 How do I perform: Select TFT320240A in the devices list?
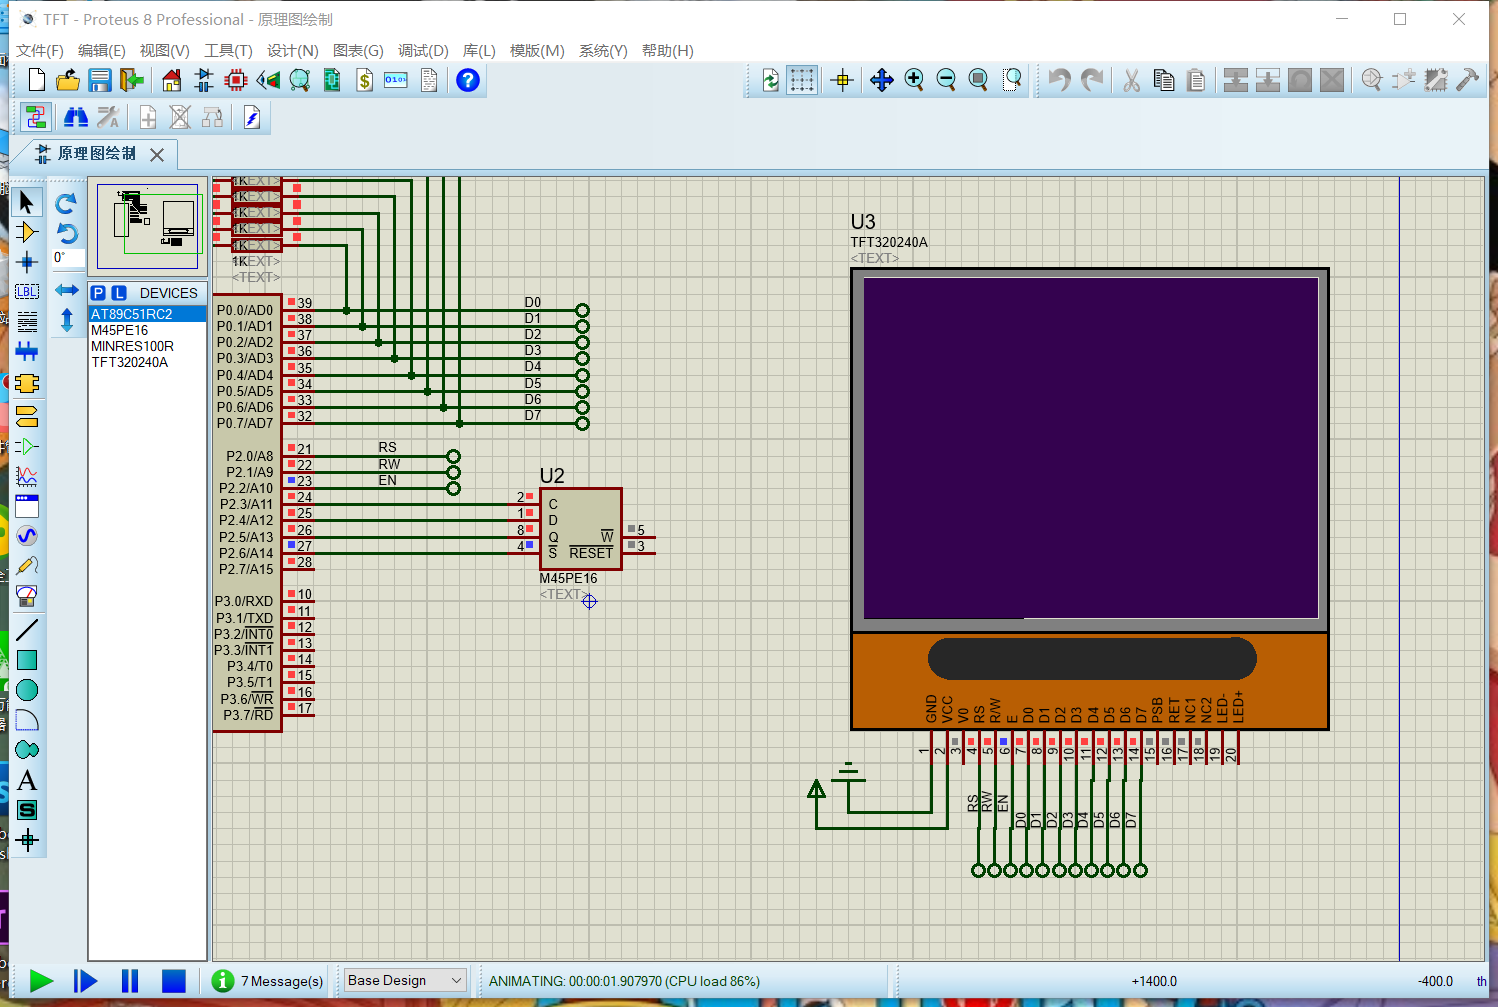point(148,362)
